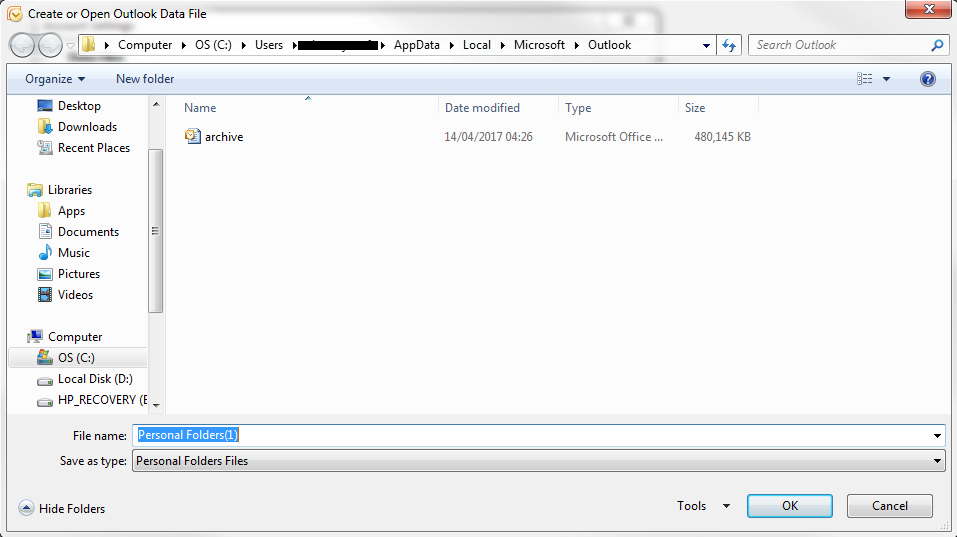Open the view options dropdown arrow
957x537 pixels.
(886, 79)
